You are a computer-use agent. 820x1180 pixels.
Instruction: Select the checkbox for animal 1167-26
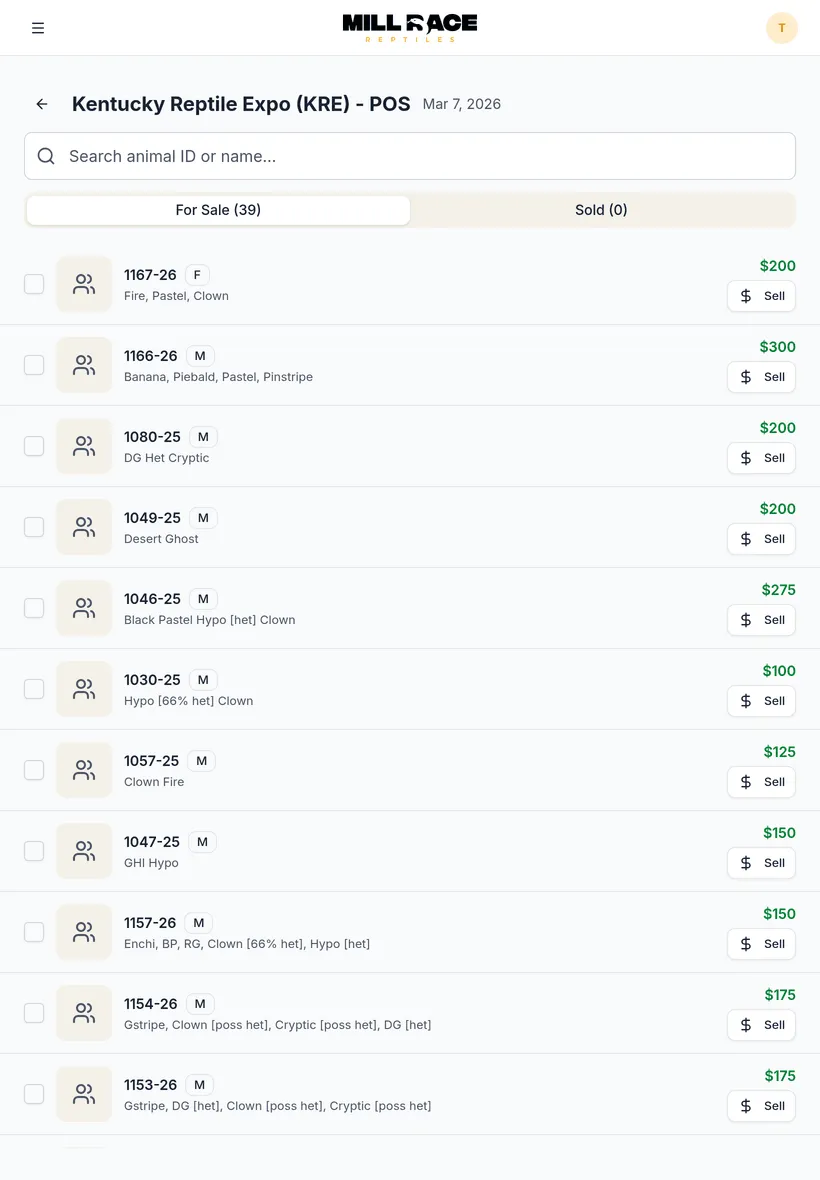tap(34, 284)
